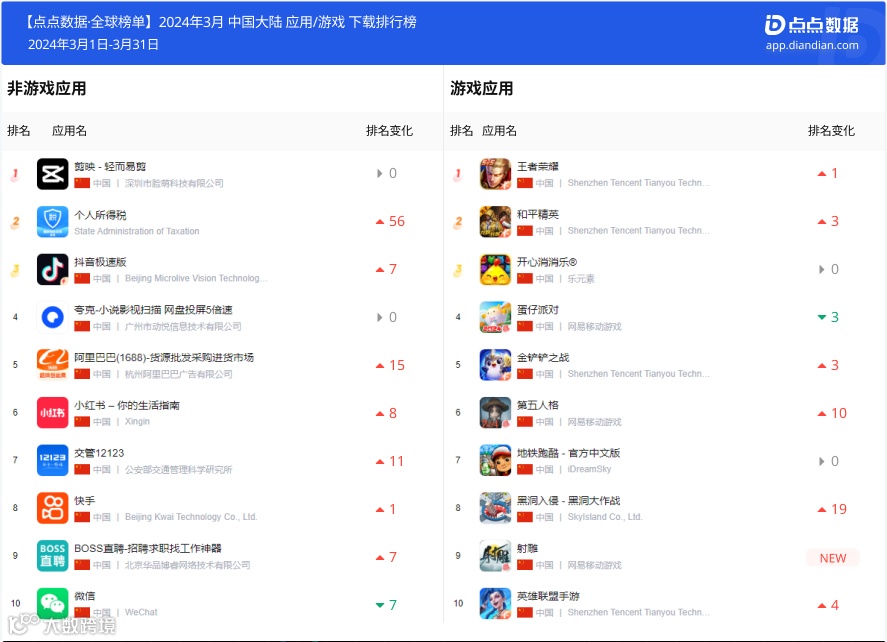Click the up 4 change for 英雄联盟手游
Screen dimensions: 887x642
click(x=828, y=606)
